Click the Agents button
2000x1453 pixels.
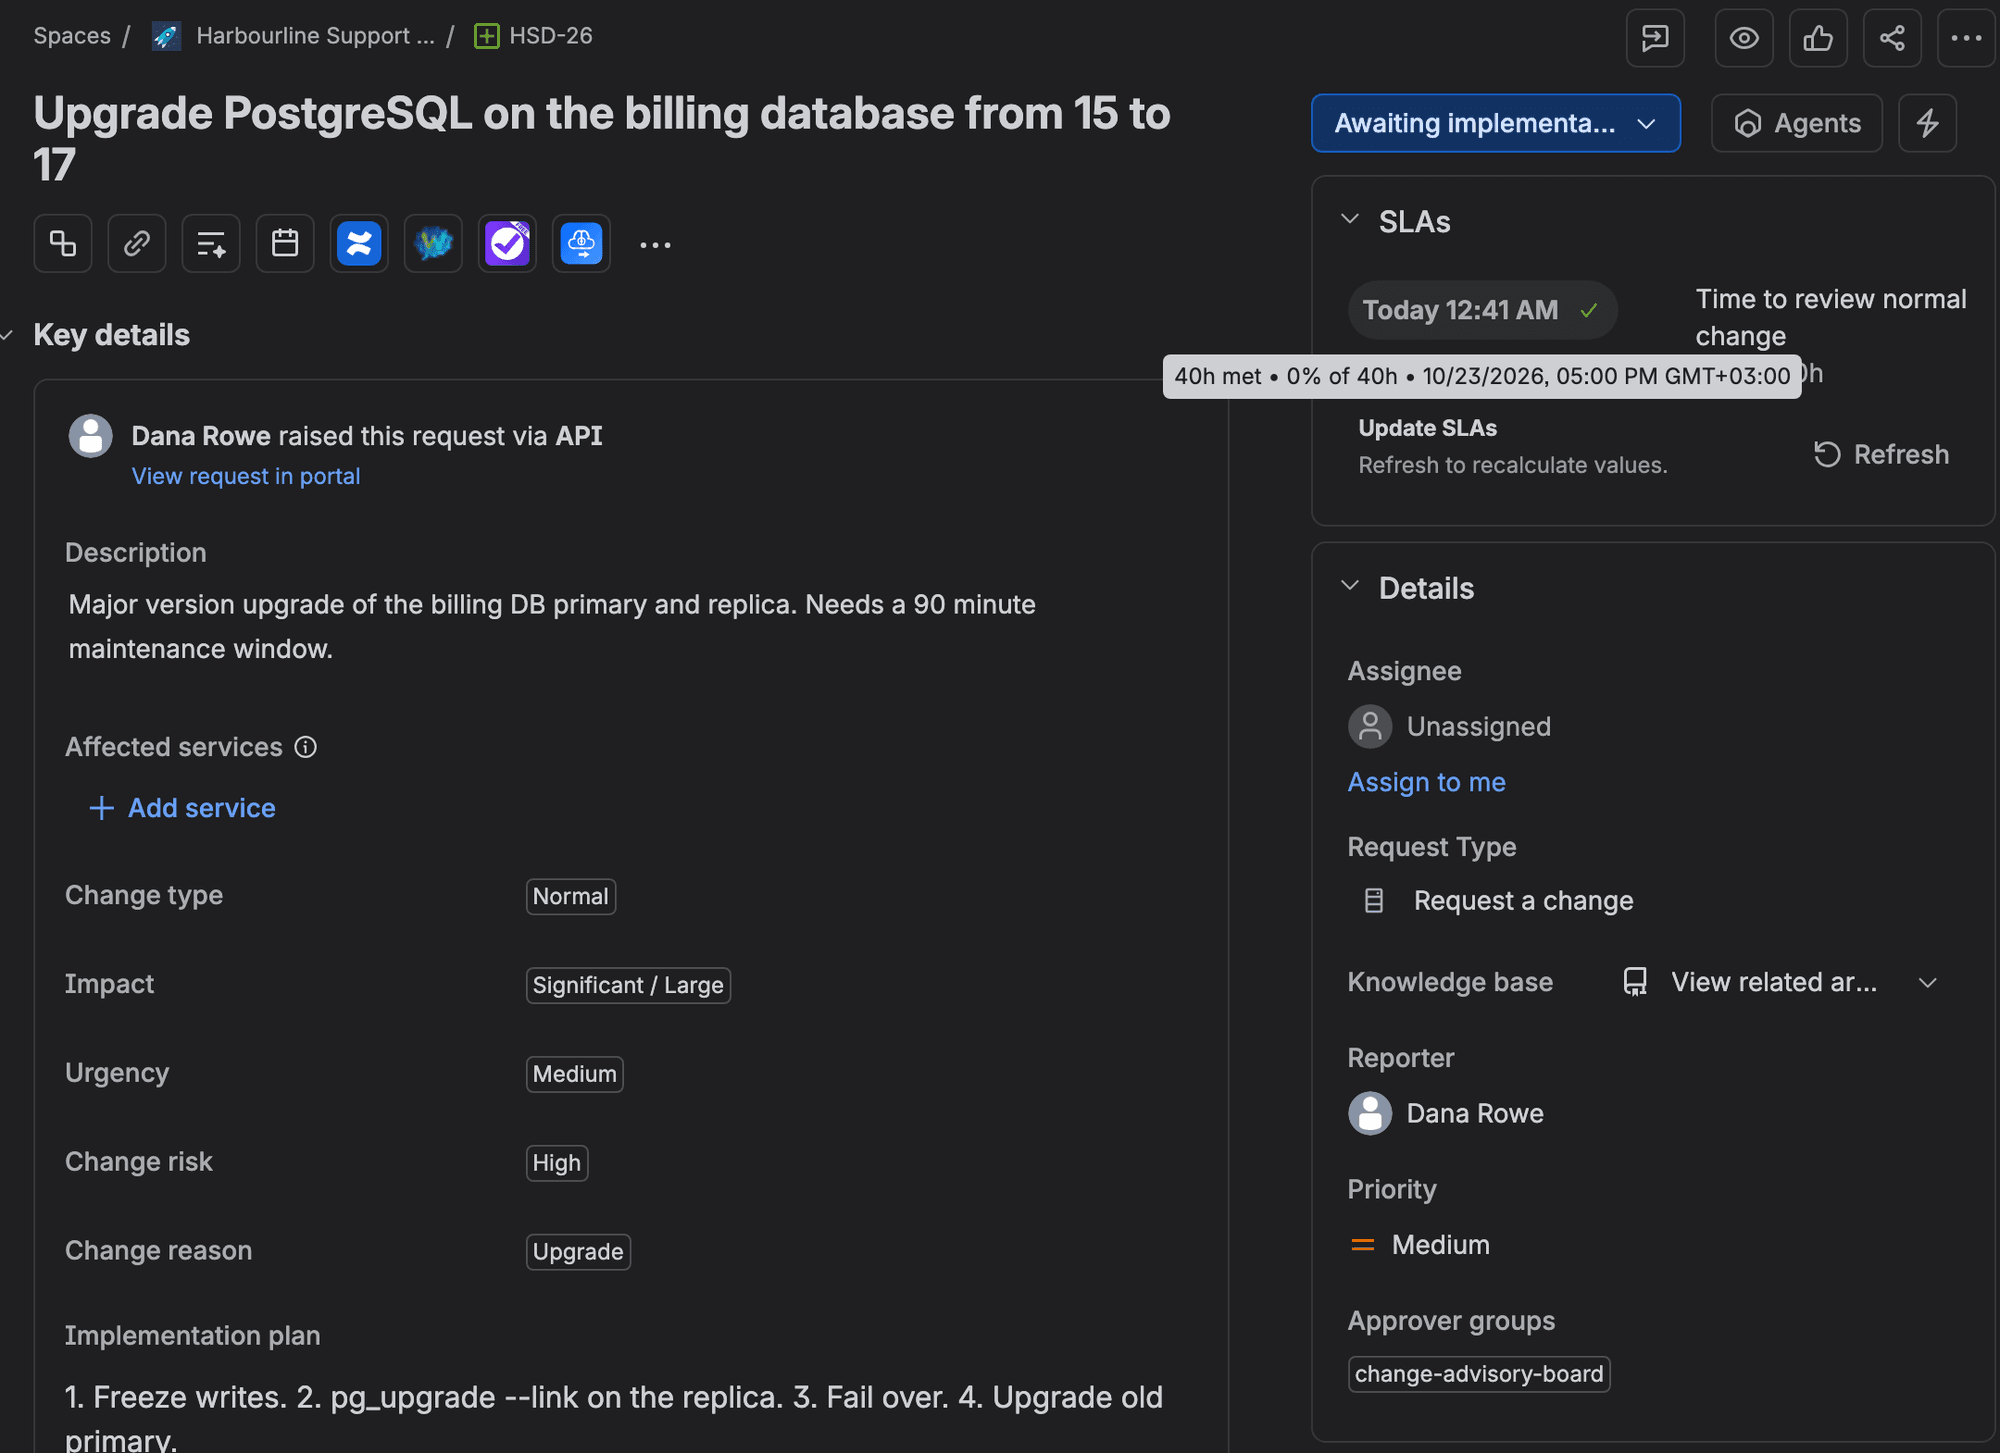point(1797,123)
